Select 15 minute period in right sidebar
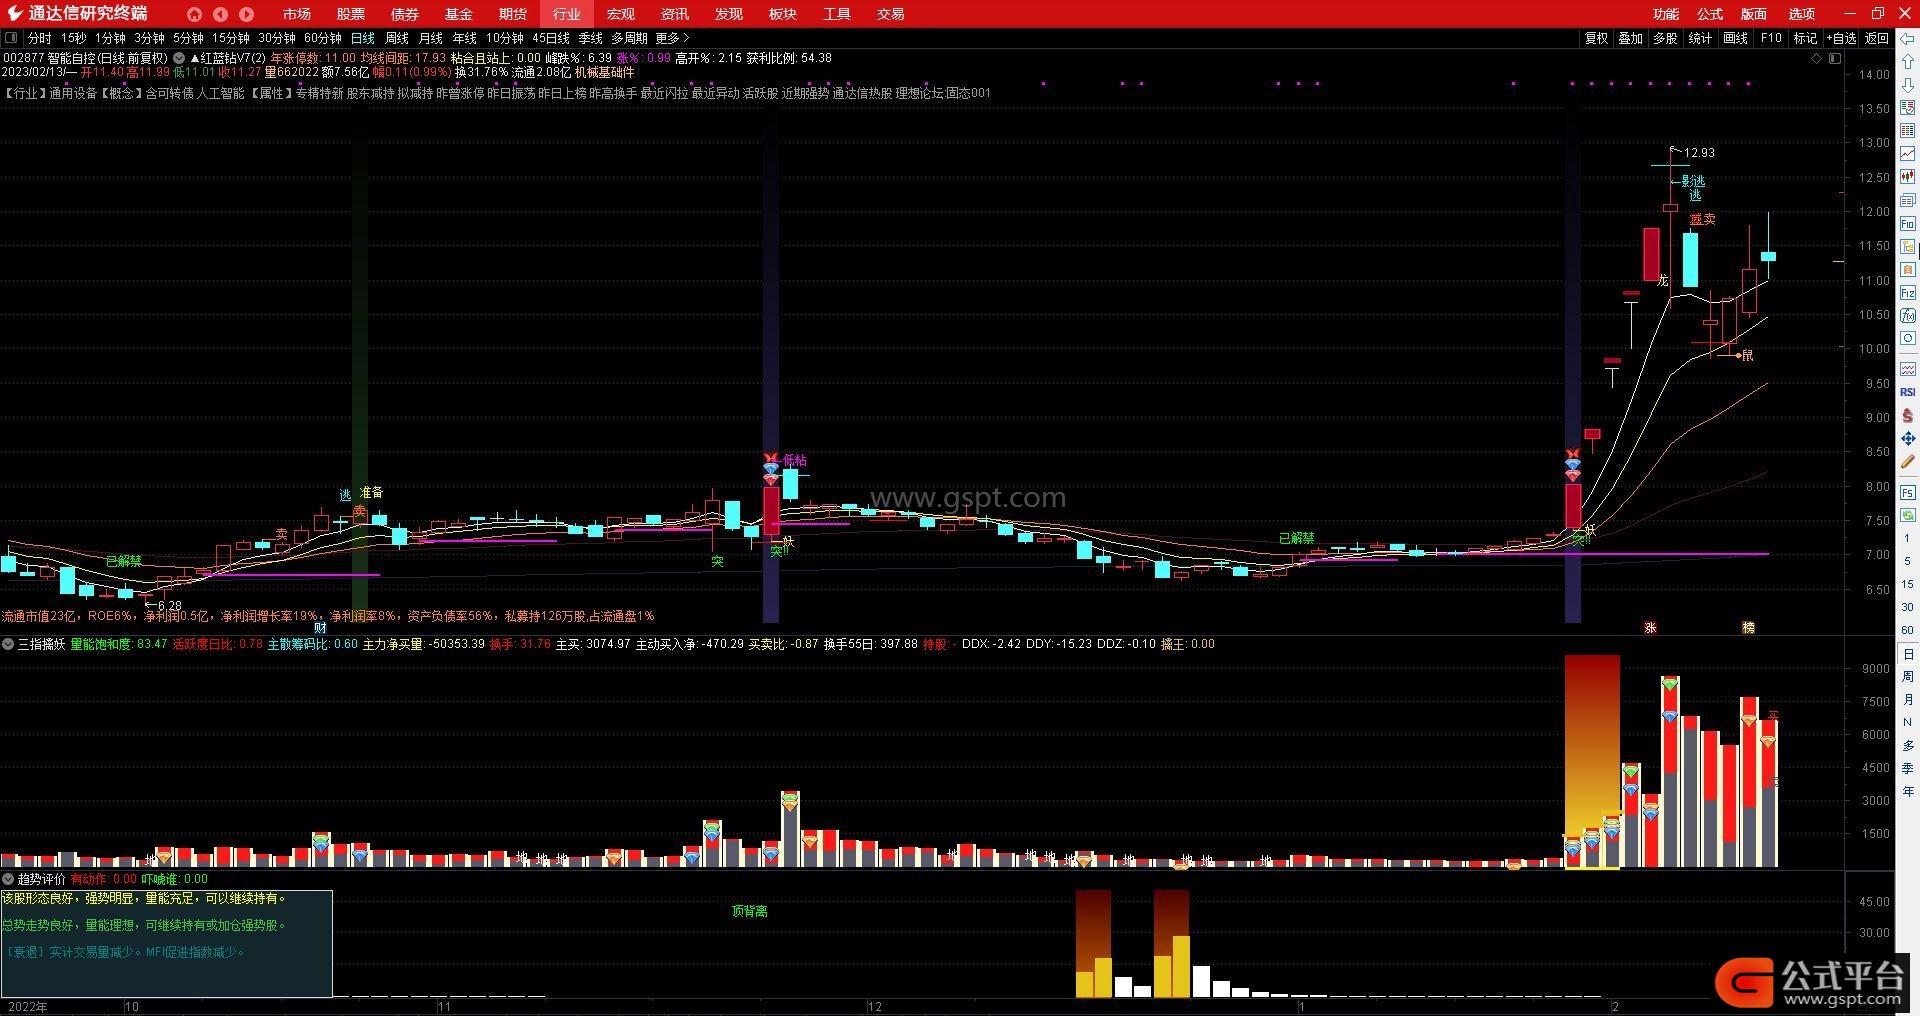 [x=1908, y=584]
